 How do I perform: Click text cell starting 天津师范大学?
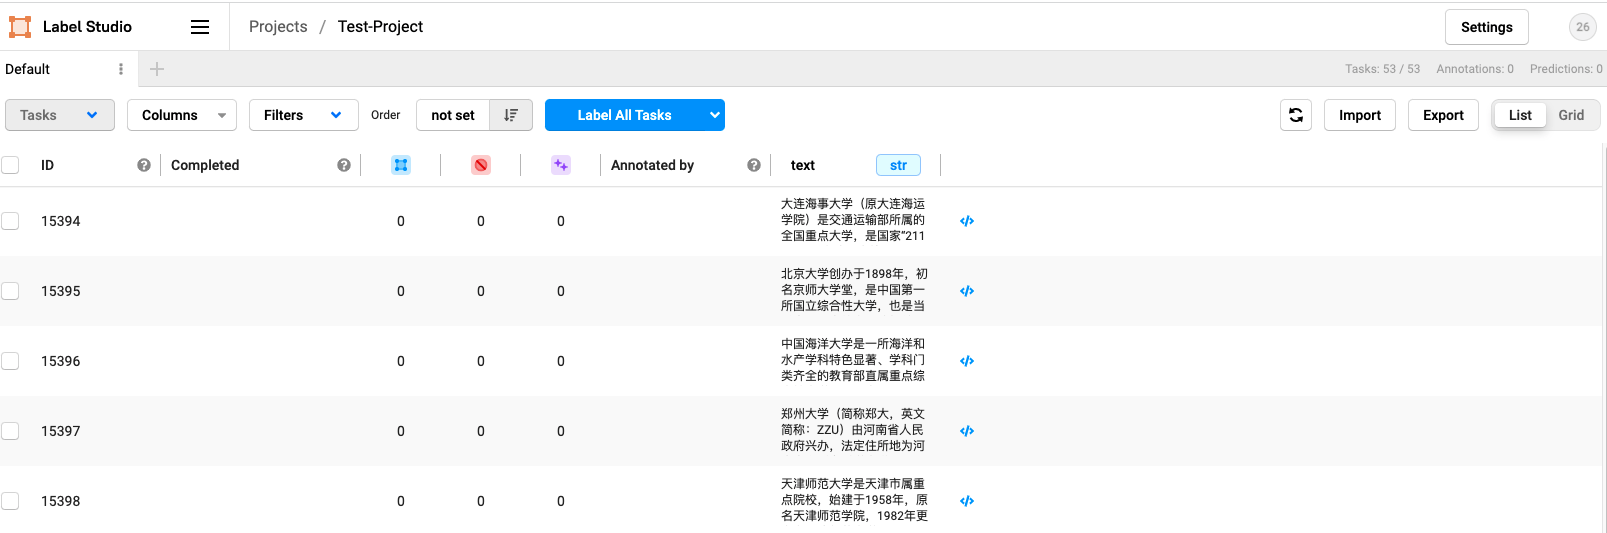pos(854,500)
